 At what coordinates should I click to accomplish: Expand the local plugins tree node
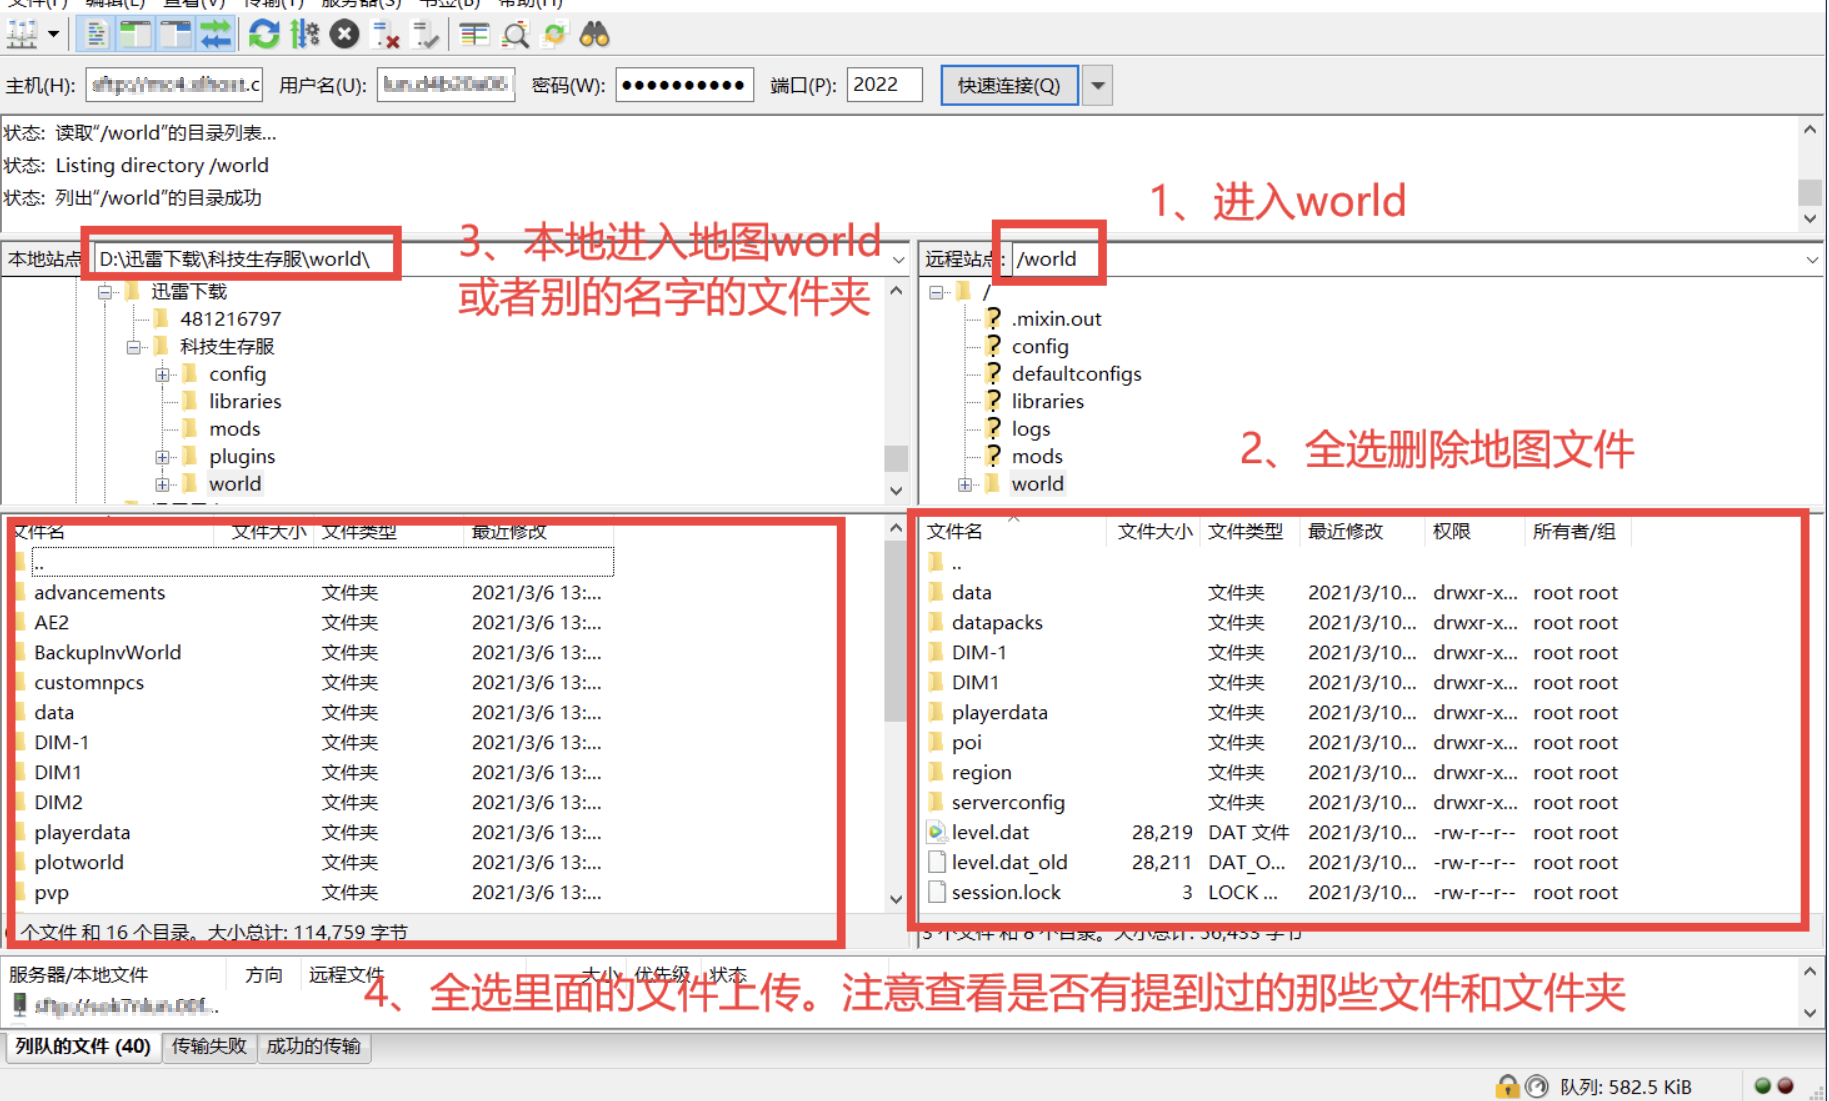pyautogui.click(x=162, y=458)
